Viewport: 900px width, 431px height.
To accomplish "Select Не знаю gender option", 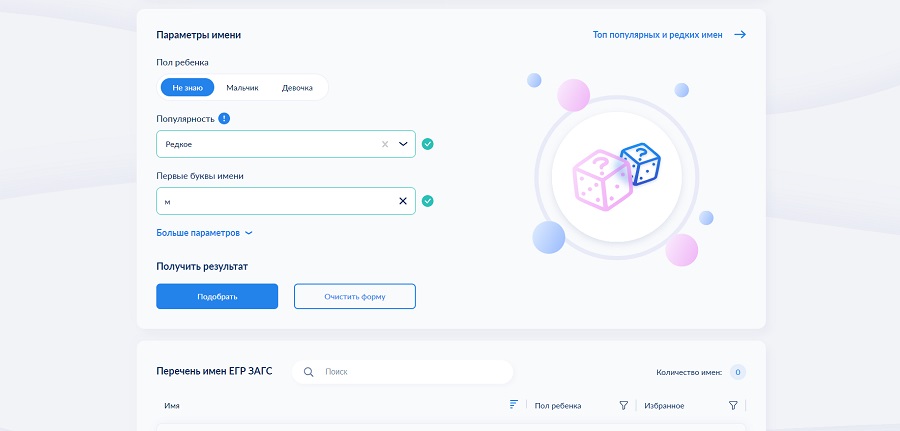I will [x=187, y=87].
